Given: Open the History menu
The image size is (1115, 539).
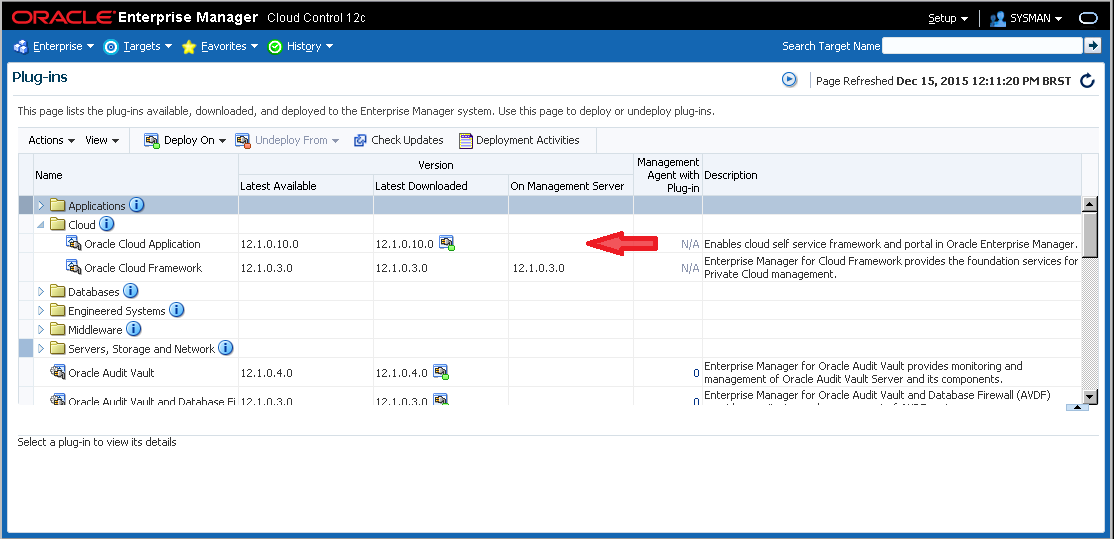Looking at the screenshot, I should pyautogui.click(x=301, y=46).
